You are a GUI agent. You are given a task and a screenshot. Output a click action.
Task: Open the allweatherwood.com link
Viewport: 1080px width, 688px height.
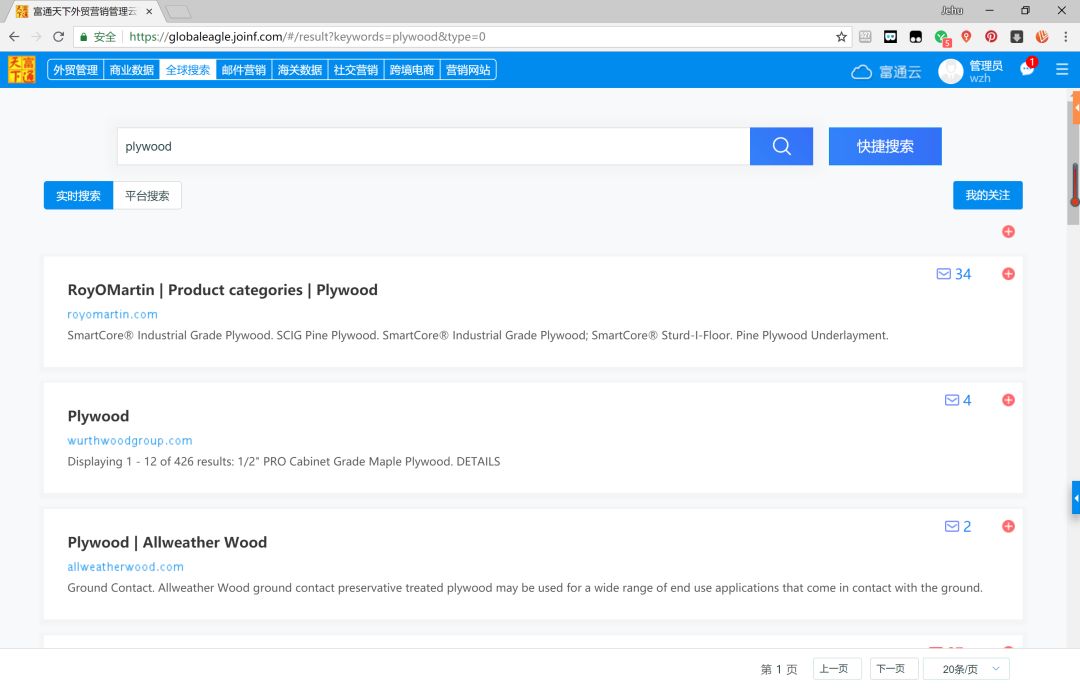(125, 566)
